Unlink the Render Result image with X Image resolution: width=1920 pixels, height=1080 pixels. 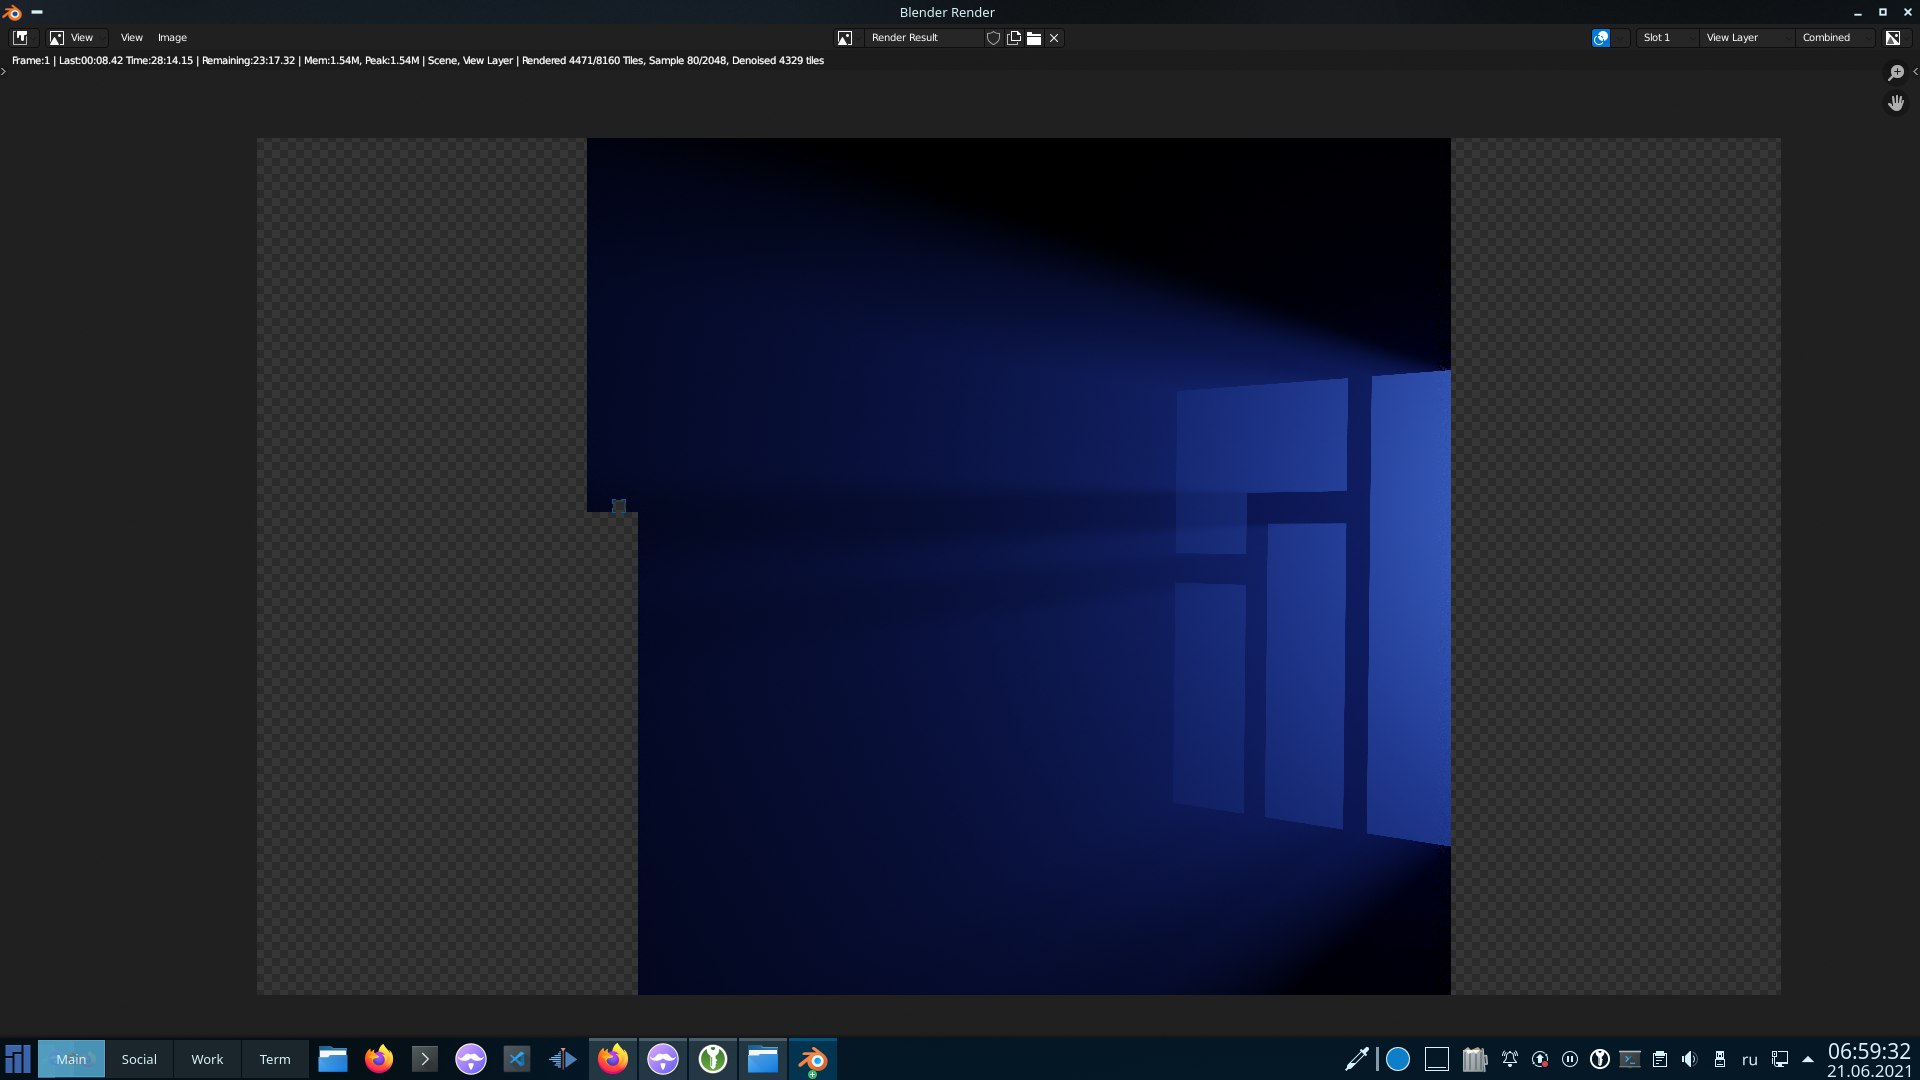pyautogui.click(x=1054, y=37)
